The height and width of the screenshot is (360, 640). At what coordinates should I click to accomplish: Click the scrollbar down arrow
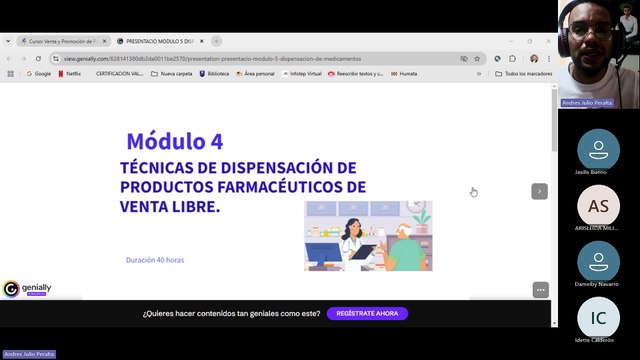[554, 323]
